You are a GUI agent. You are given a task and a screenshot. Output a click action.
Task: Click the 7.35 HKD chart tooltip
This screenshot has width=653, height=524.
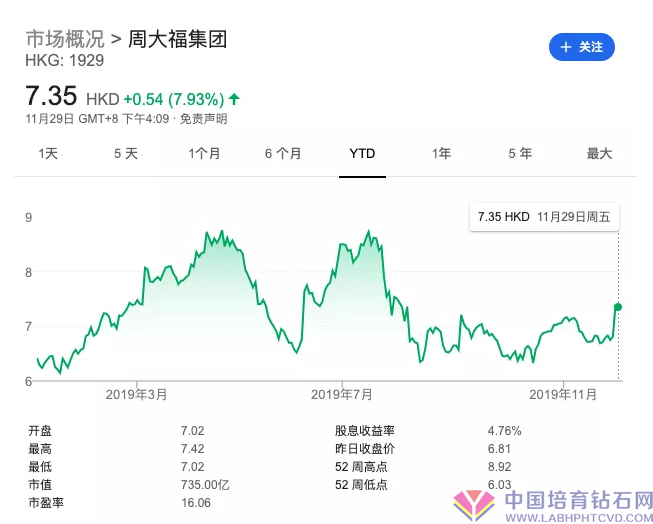click(544, 217)
